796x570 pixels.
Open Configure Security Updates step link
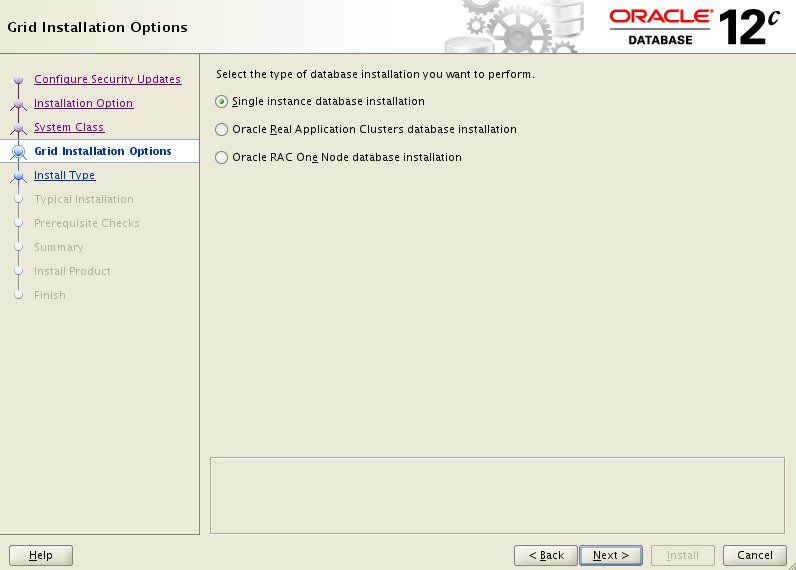pyautogui.click(x=108, y=79)
